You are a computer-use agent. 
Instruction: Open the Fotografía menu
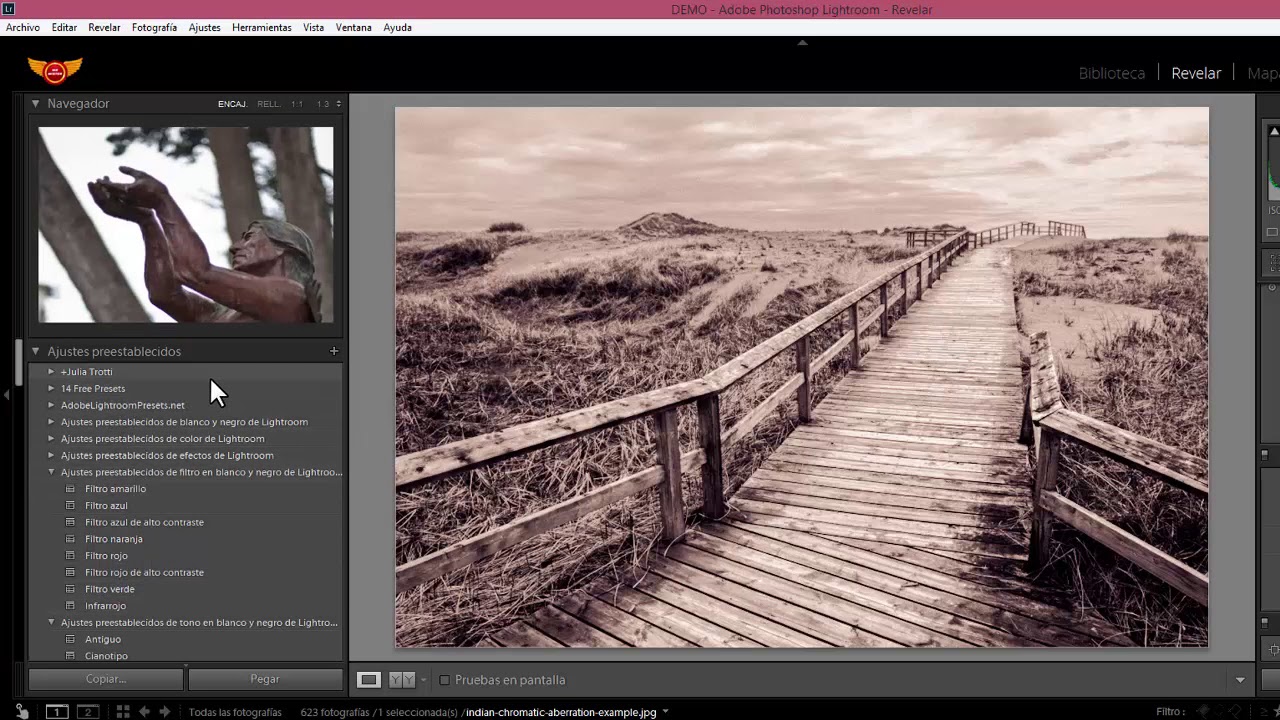(x=154, y=28)
